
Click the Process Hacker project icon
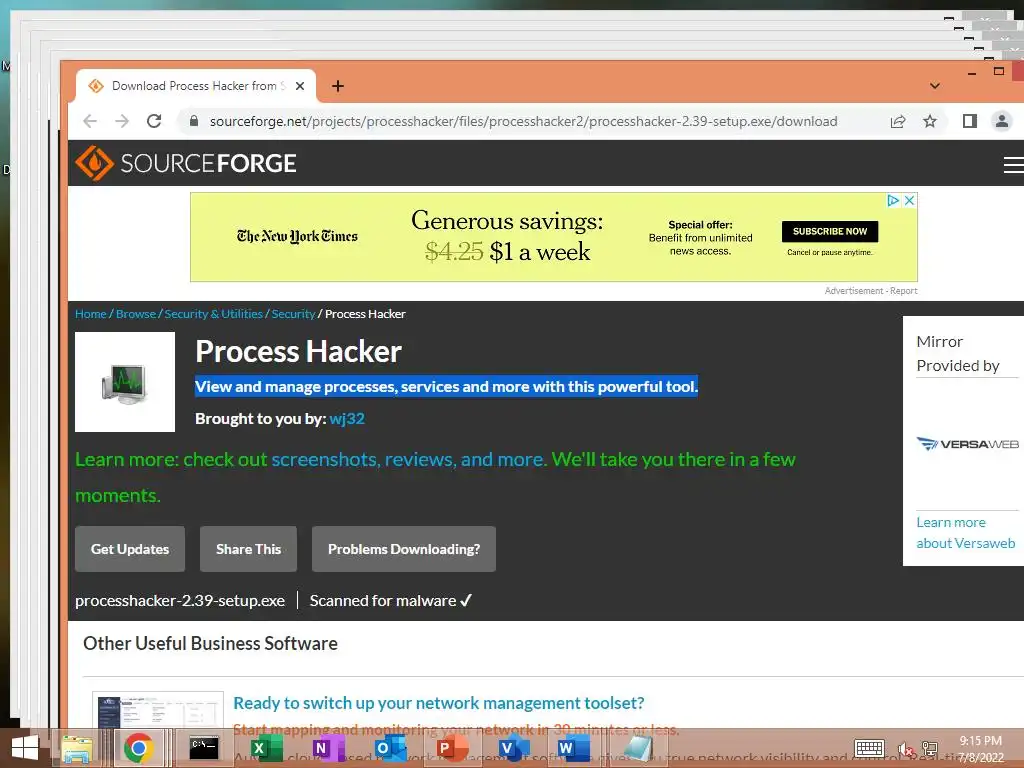[x=125, y=382]
